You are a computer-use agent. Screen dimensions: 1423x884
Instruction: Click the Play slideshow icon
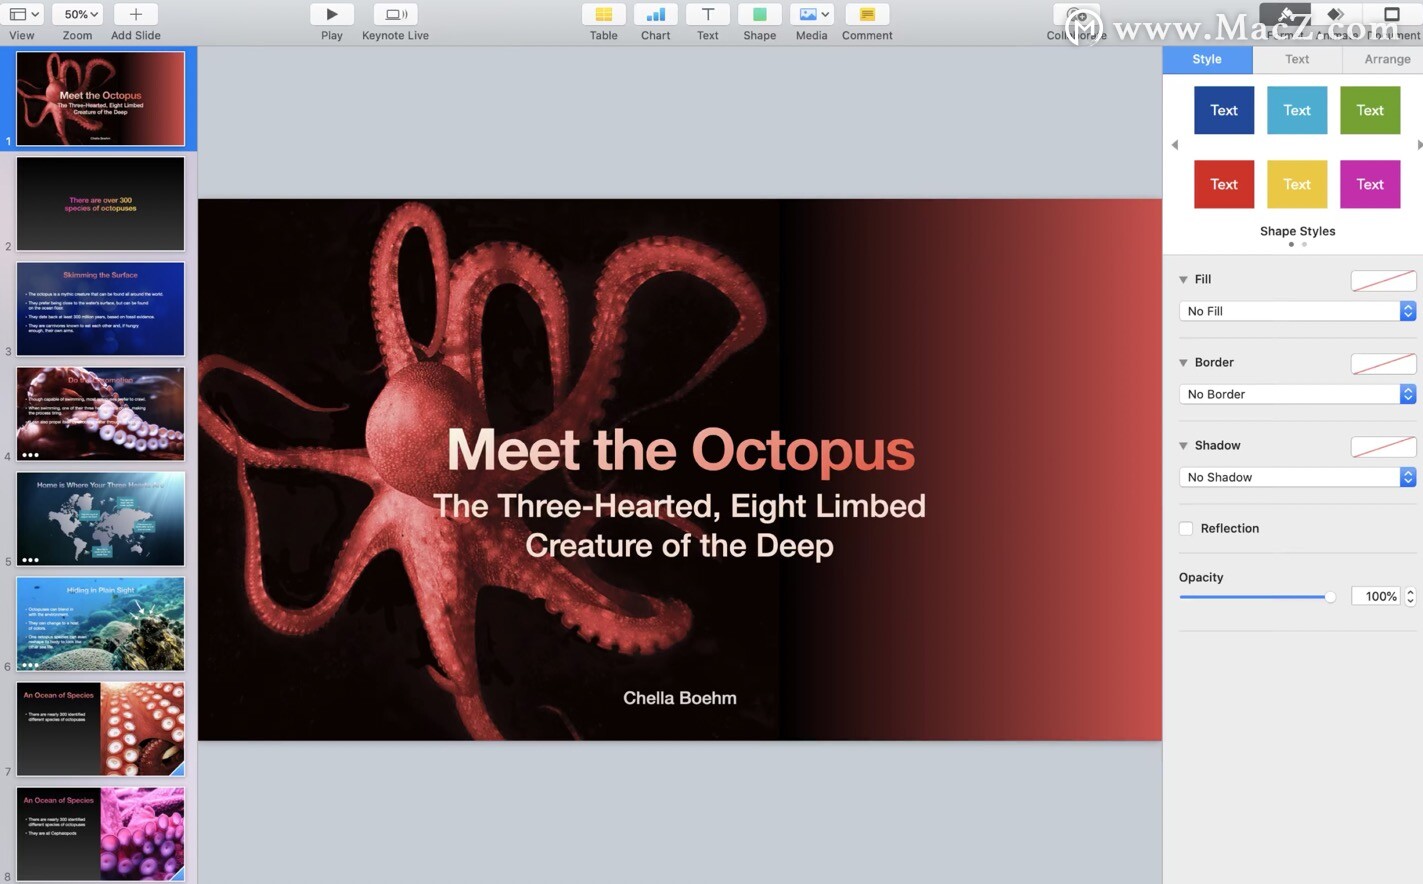coord(331,15)
